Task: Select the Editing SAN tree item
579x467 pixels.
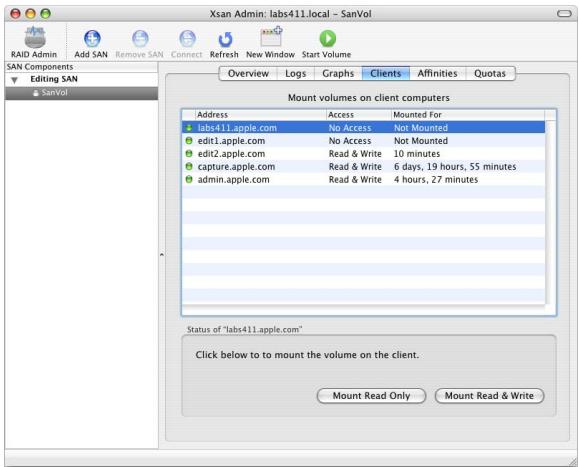Action: coord(81,79)
